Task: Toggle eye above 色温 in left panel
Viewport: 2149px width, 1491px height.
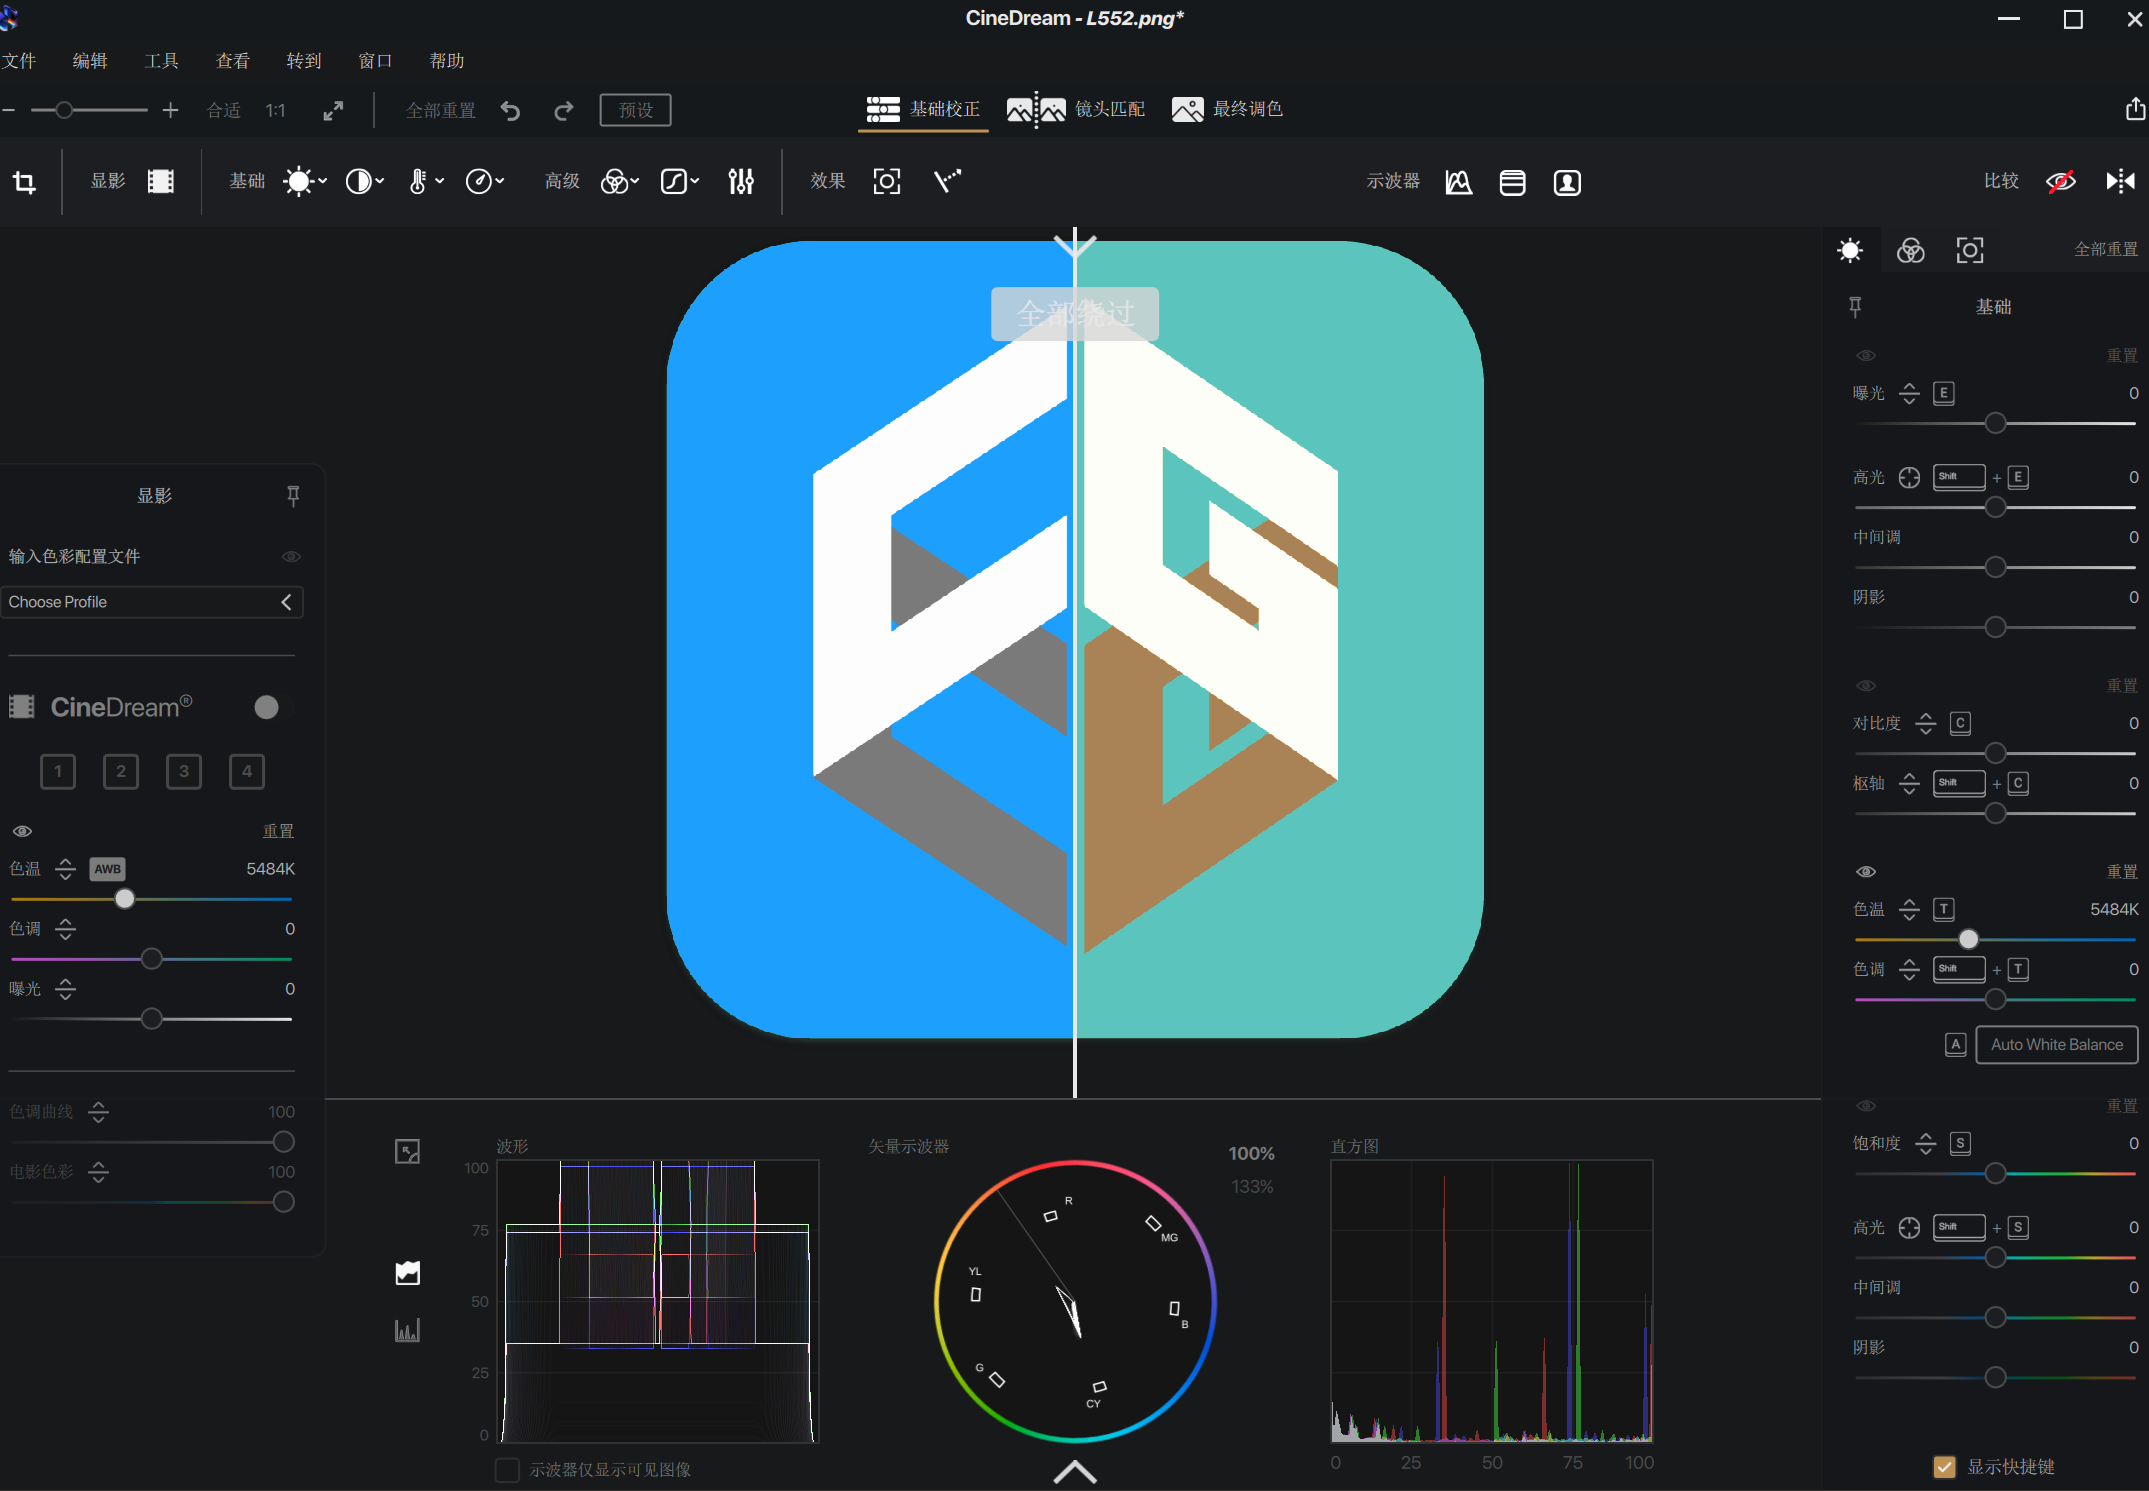Action: [x=22, y=831]
